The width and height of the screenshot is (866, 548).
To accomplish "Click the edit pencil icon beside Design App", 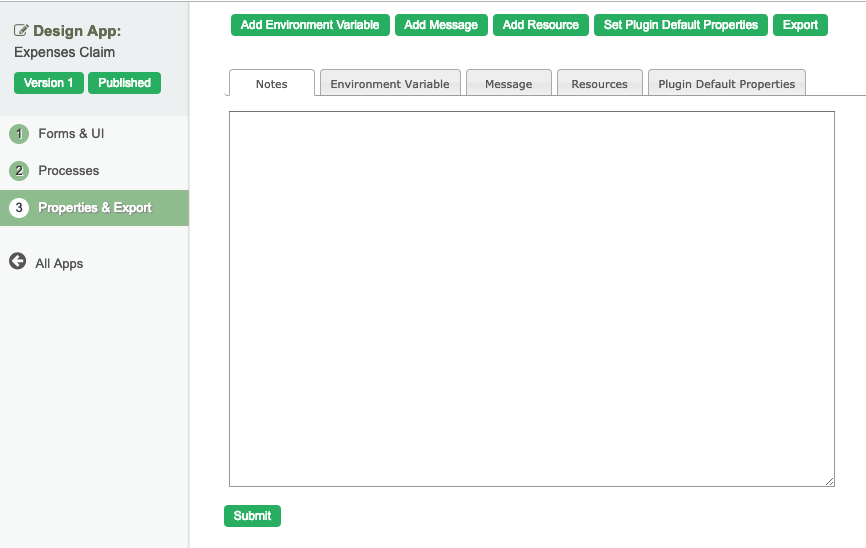I will tap(21, 31).
